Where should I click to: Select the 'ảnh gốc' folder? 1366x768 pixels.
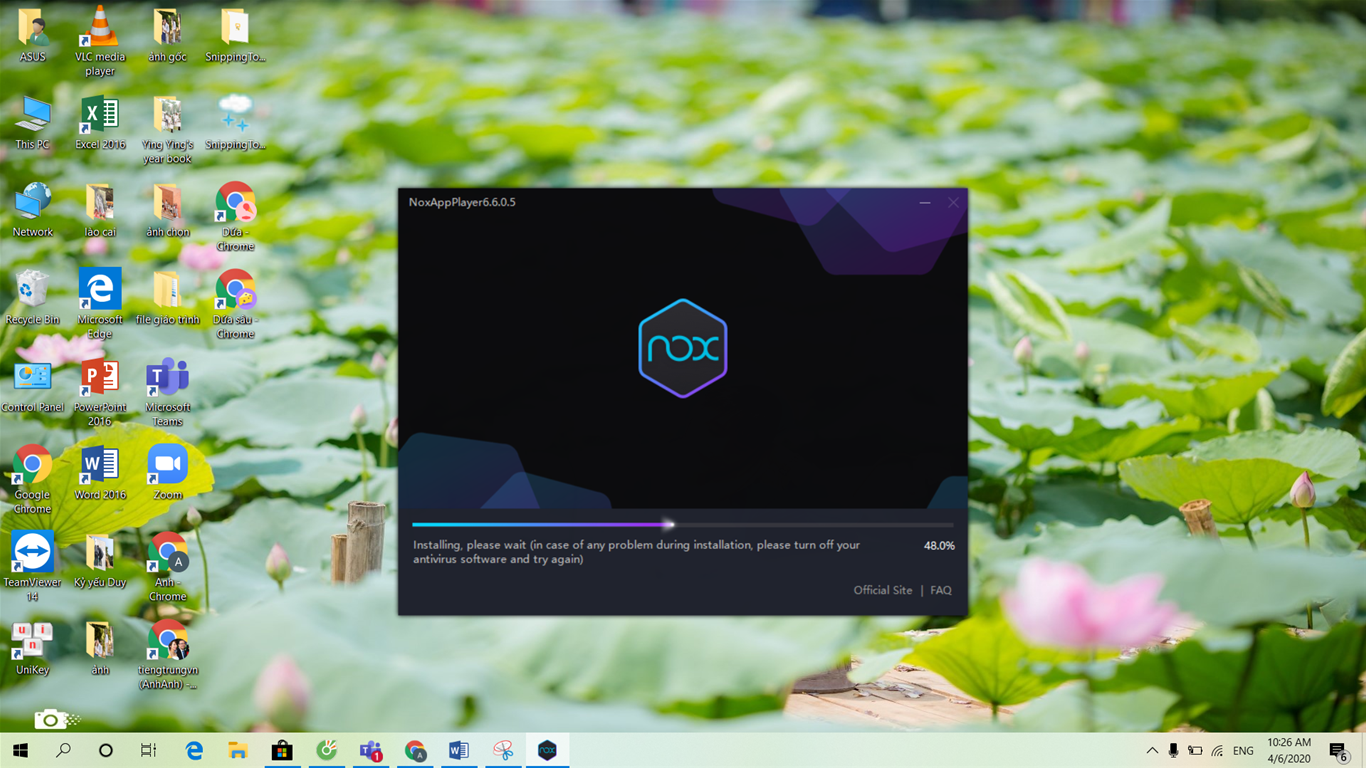(x=167, y=36)
